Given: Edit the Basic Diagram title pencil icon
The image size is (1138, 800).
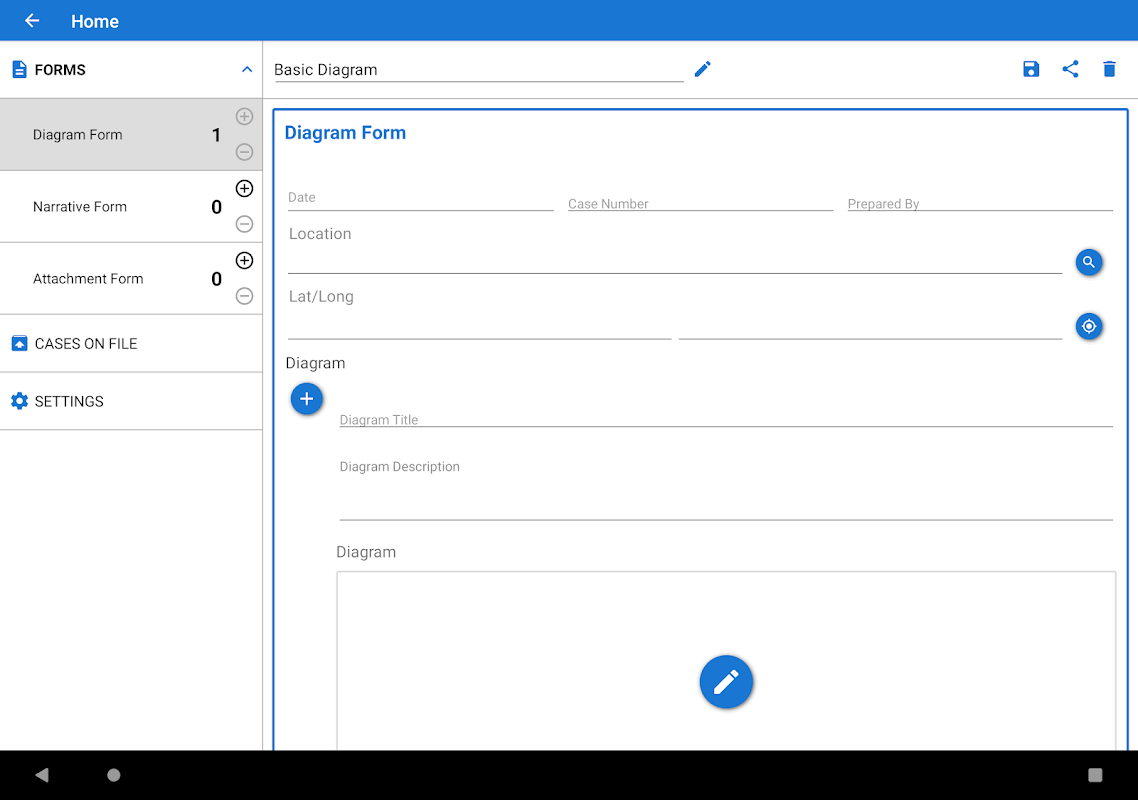Looking at the screenshot, I should [703, 69].
